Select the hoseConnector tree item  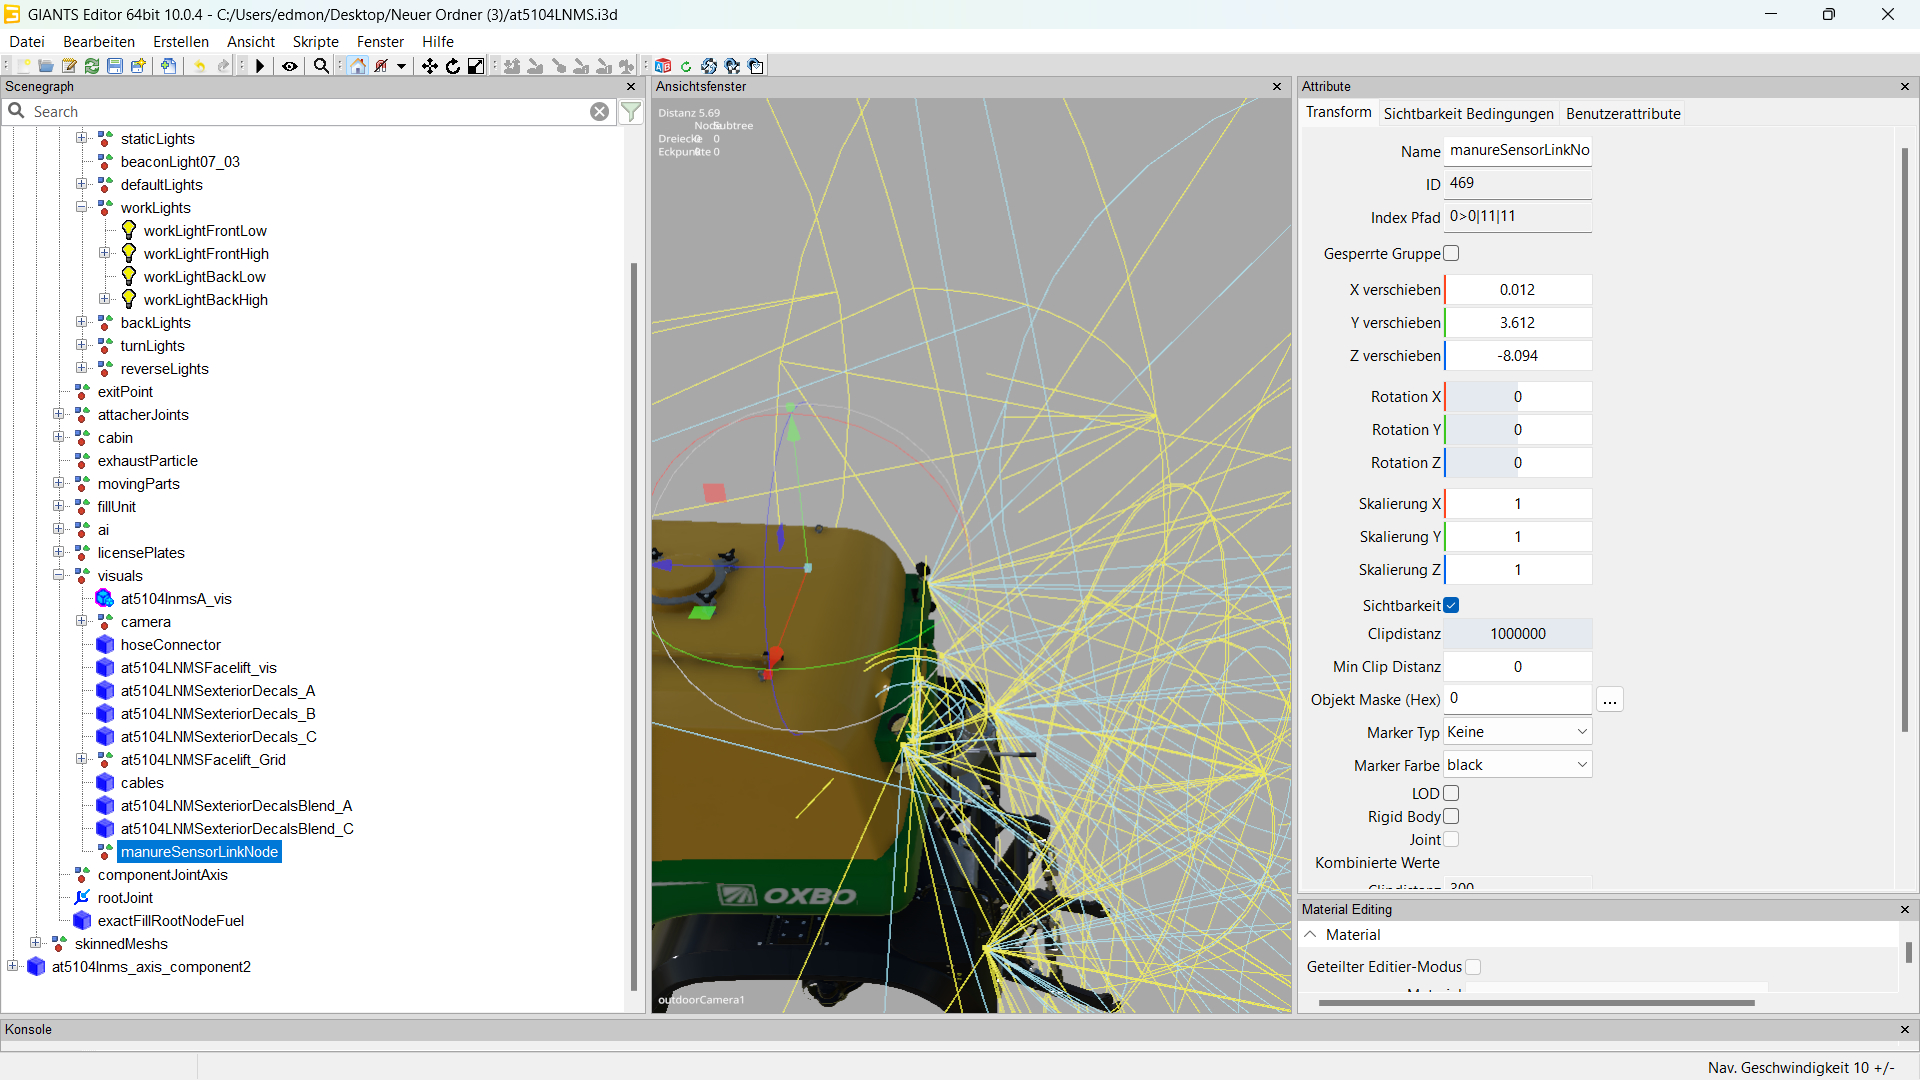click(171, 645)
